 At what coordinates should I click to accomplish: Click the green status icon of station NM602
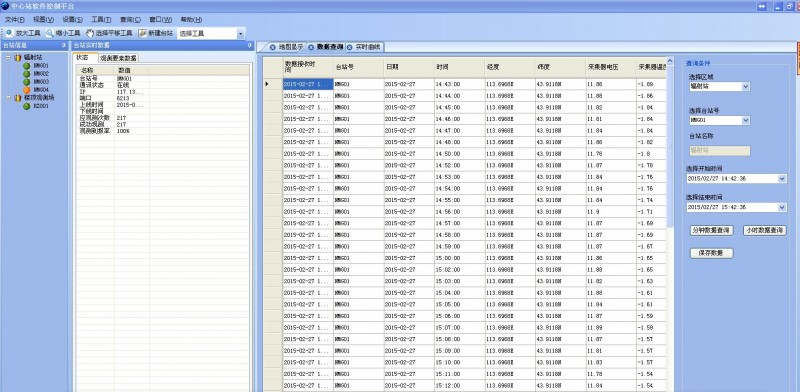pos(27,74)
